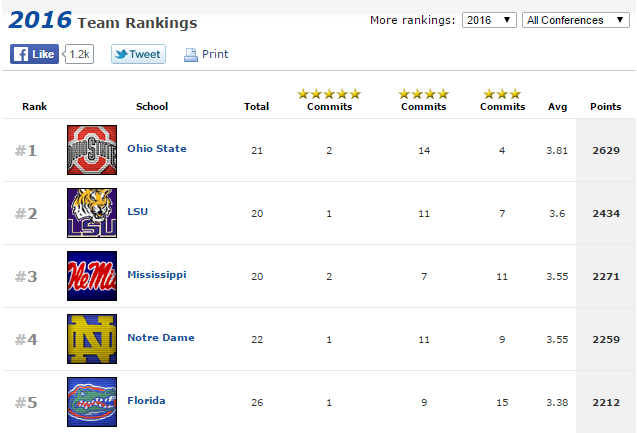This screenshot has height=433, width=637.
Task: Click the Ohio State team logo
Action: click(92, 150)
